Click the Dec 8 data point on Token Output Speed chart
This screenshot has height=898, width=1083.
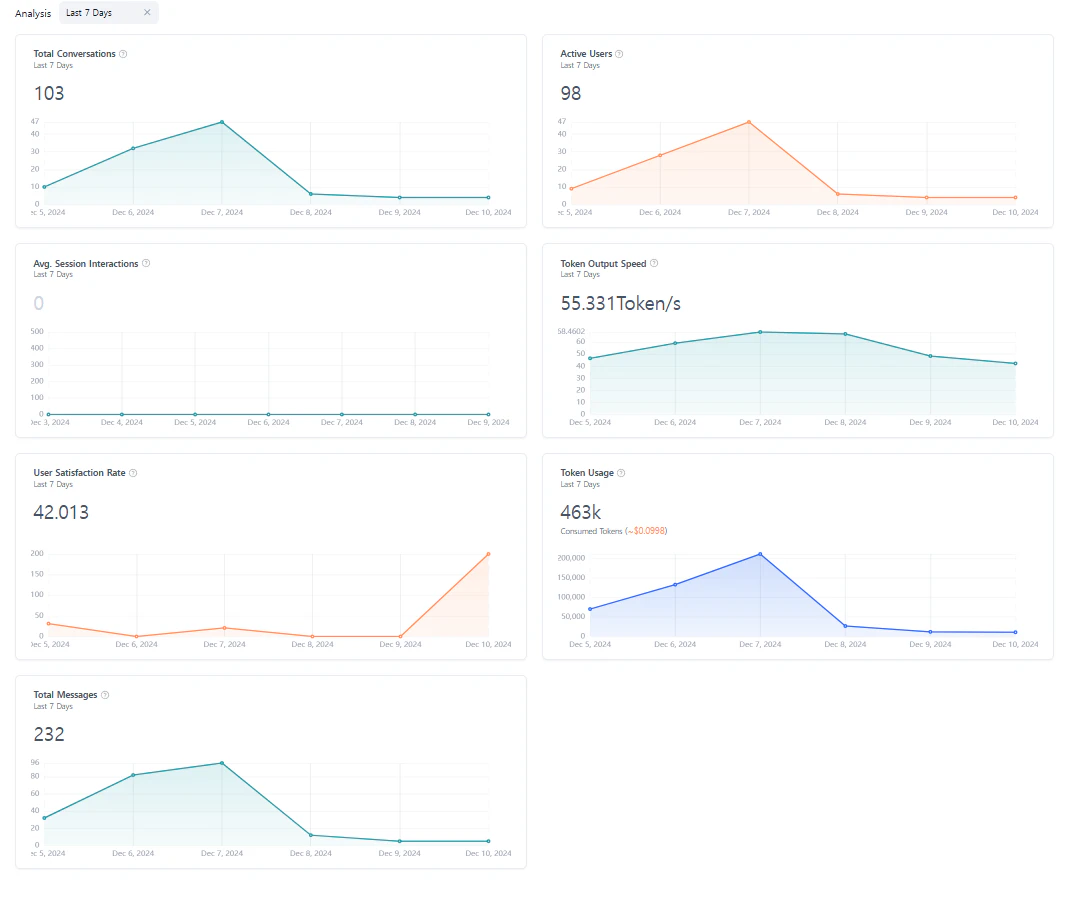[845, 334]
